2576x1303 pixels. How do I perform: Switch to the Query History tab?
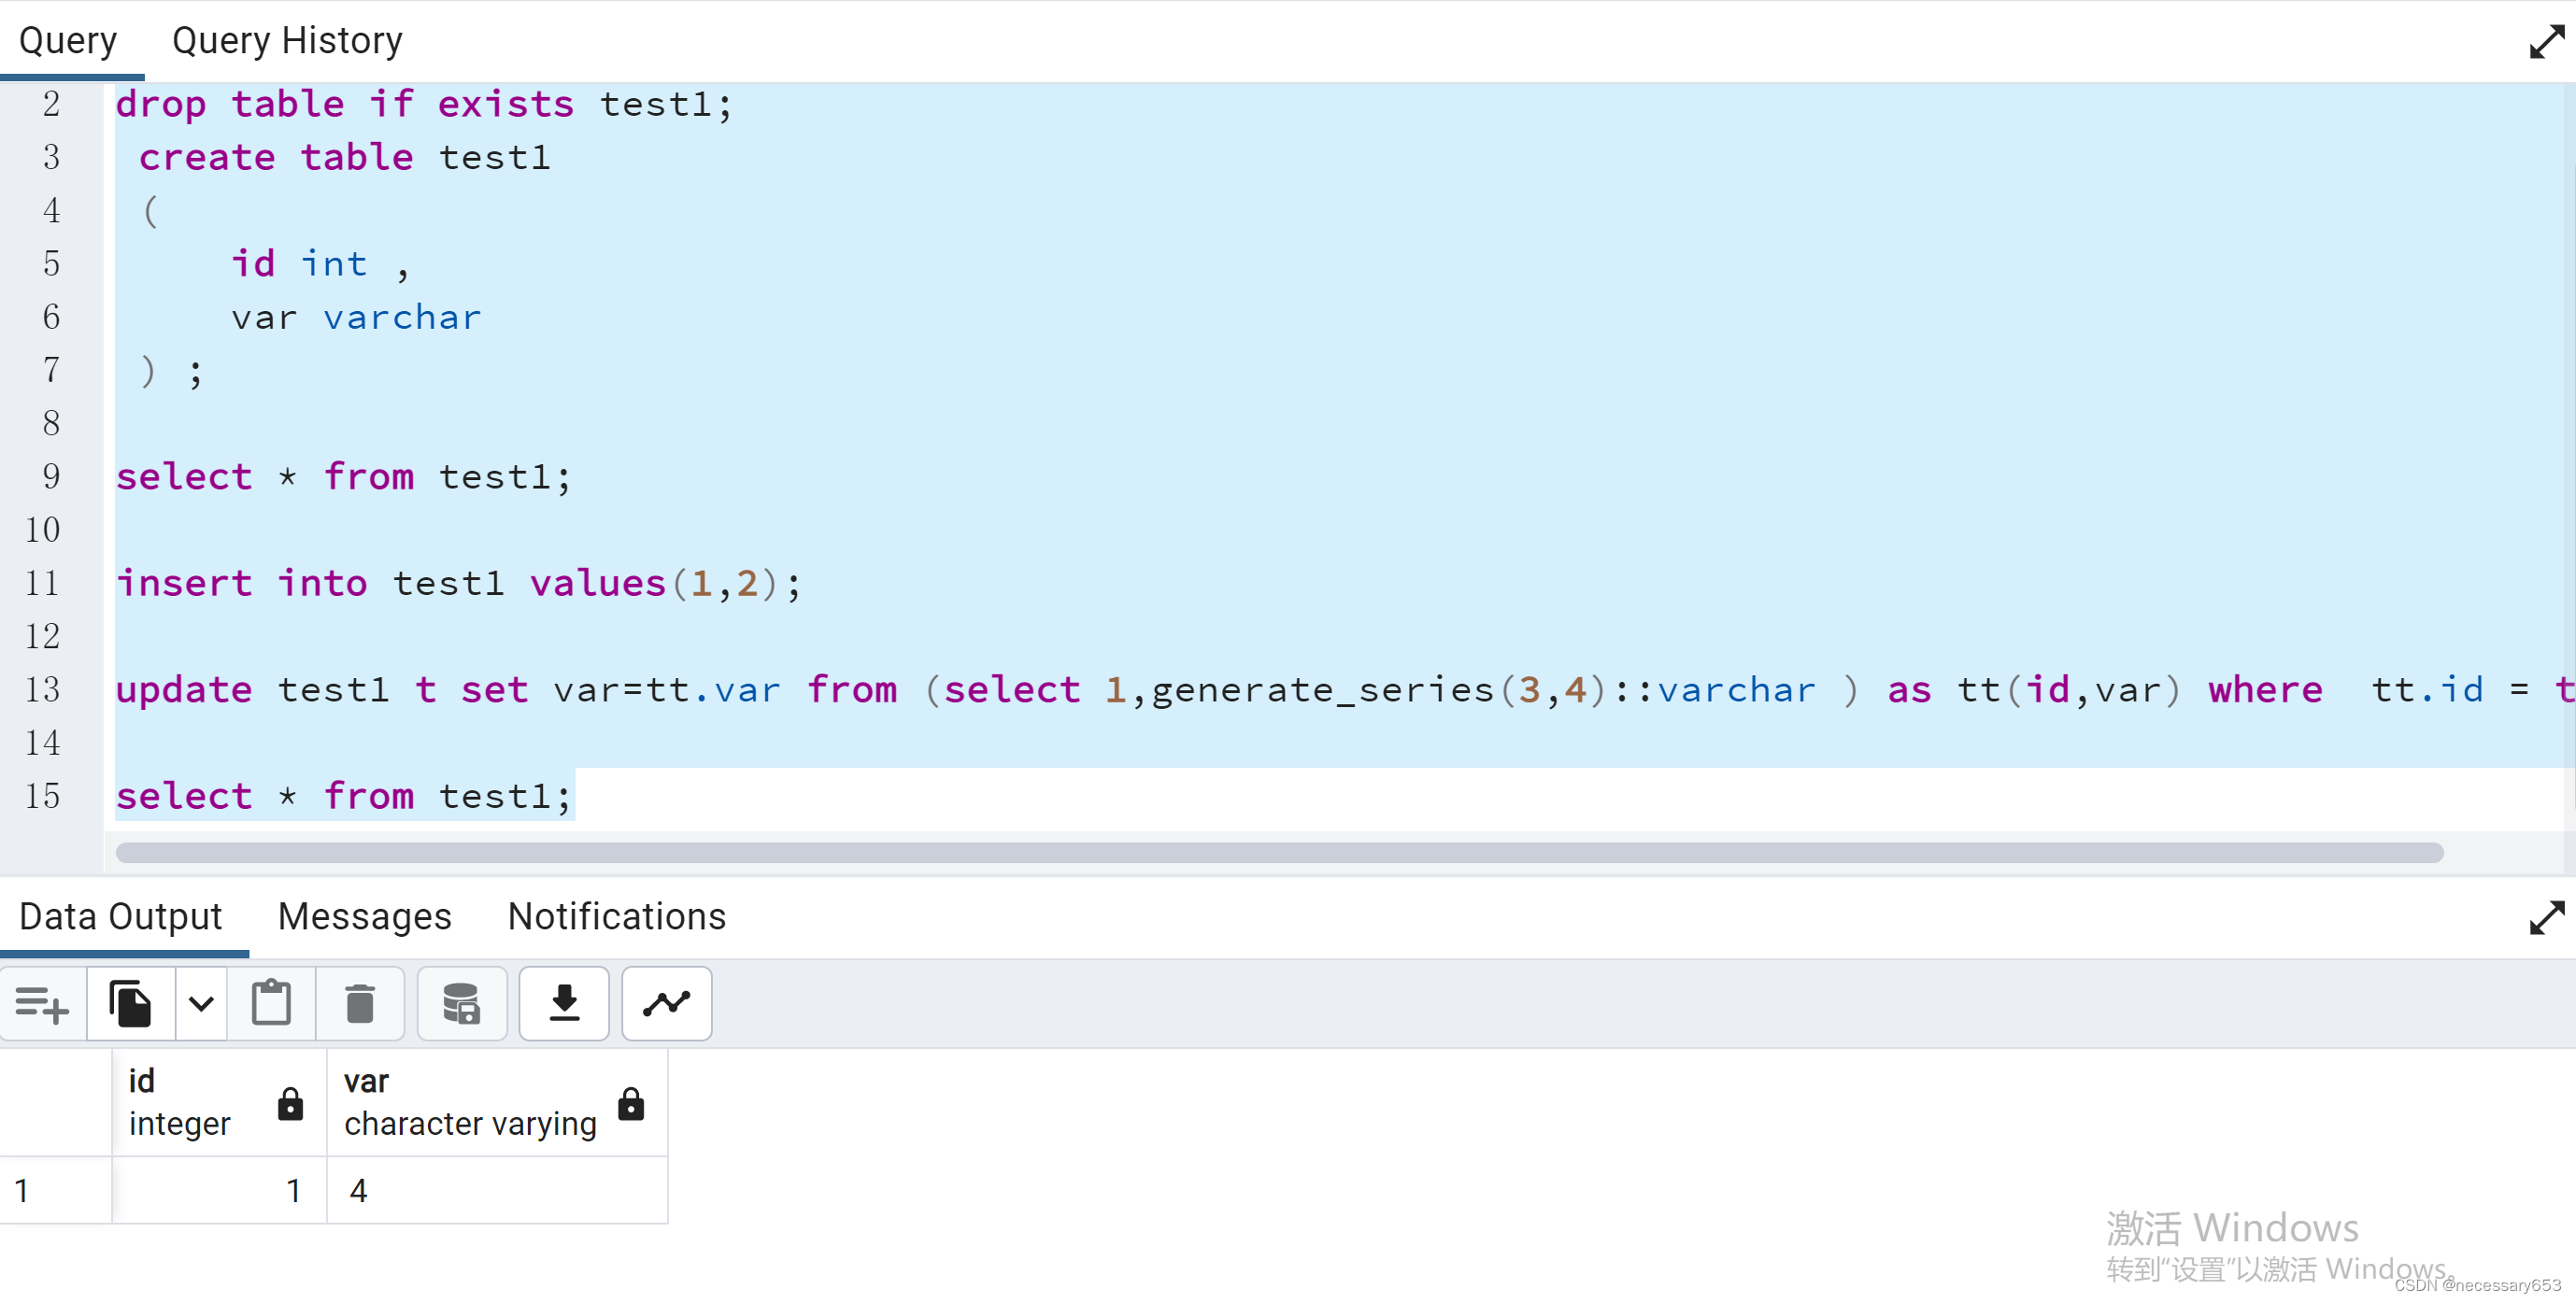[x=287, y=41]
